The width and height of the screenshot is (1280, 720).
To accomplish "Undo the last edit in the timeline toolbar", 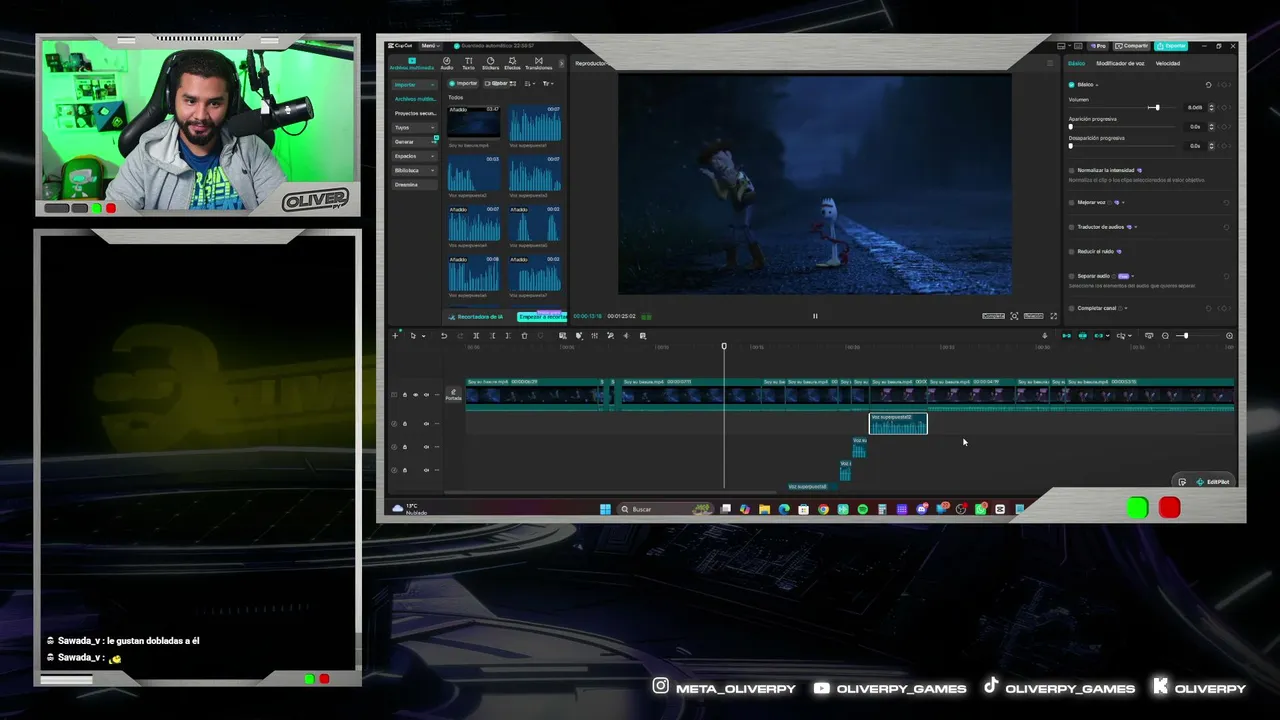I will click(444, 336).
